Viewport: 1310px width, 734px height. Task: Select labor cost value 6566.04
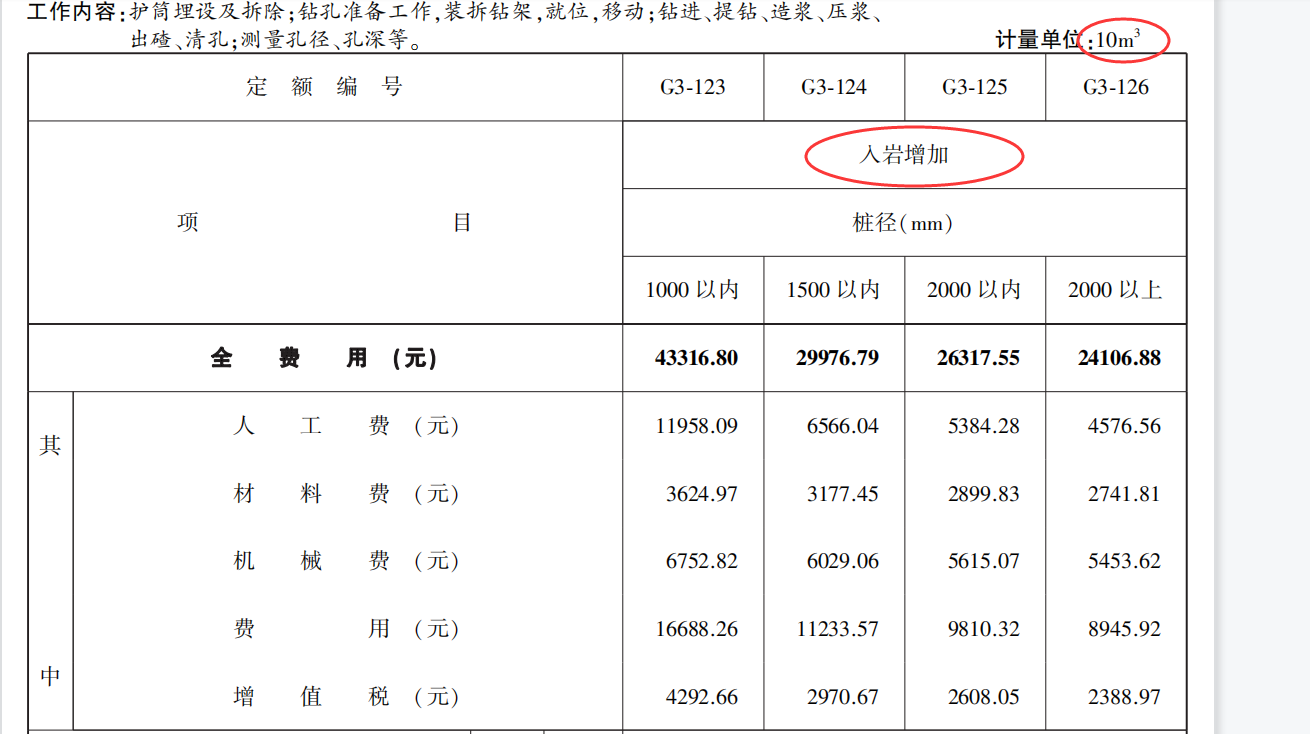point(843,426)
